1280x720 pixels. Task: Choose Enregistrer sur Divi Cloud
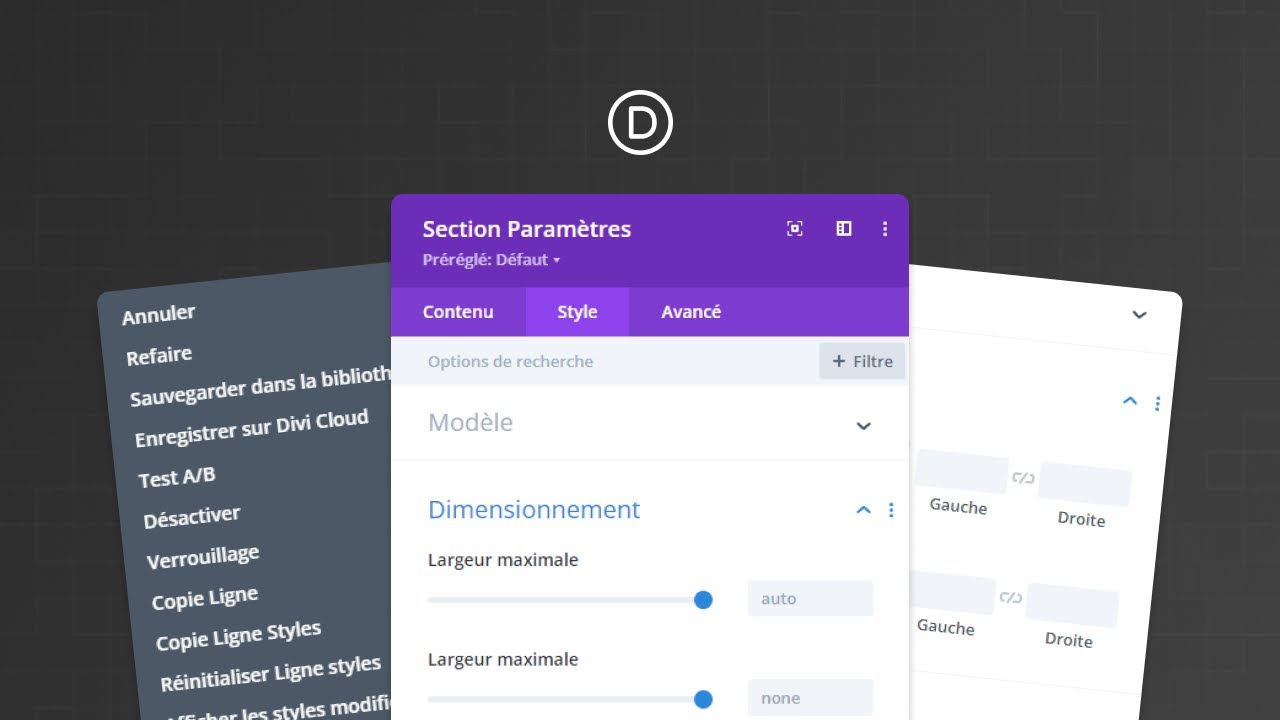pos(251,430)
